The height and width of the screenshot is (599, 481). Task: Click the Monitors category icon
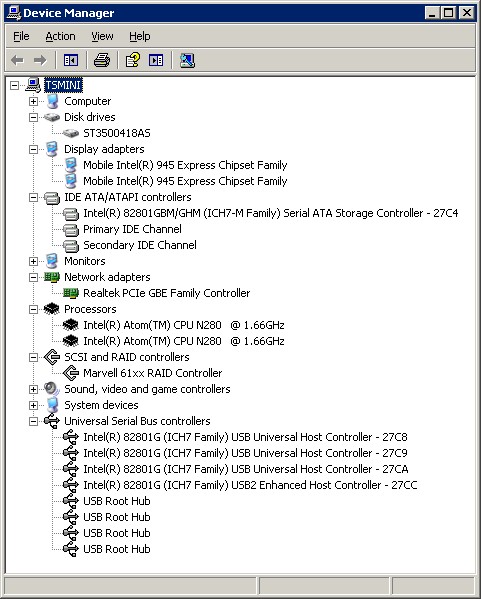[x=52, y=261]
